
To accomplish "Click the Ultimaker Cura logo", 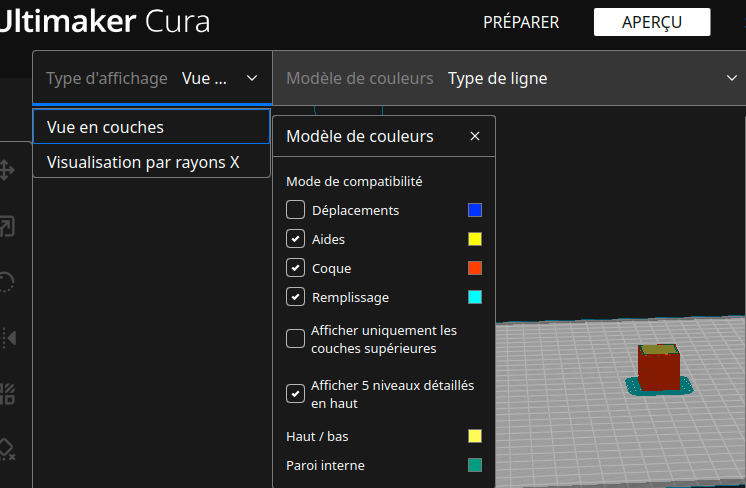I will 105,21.
